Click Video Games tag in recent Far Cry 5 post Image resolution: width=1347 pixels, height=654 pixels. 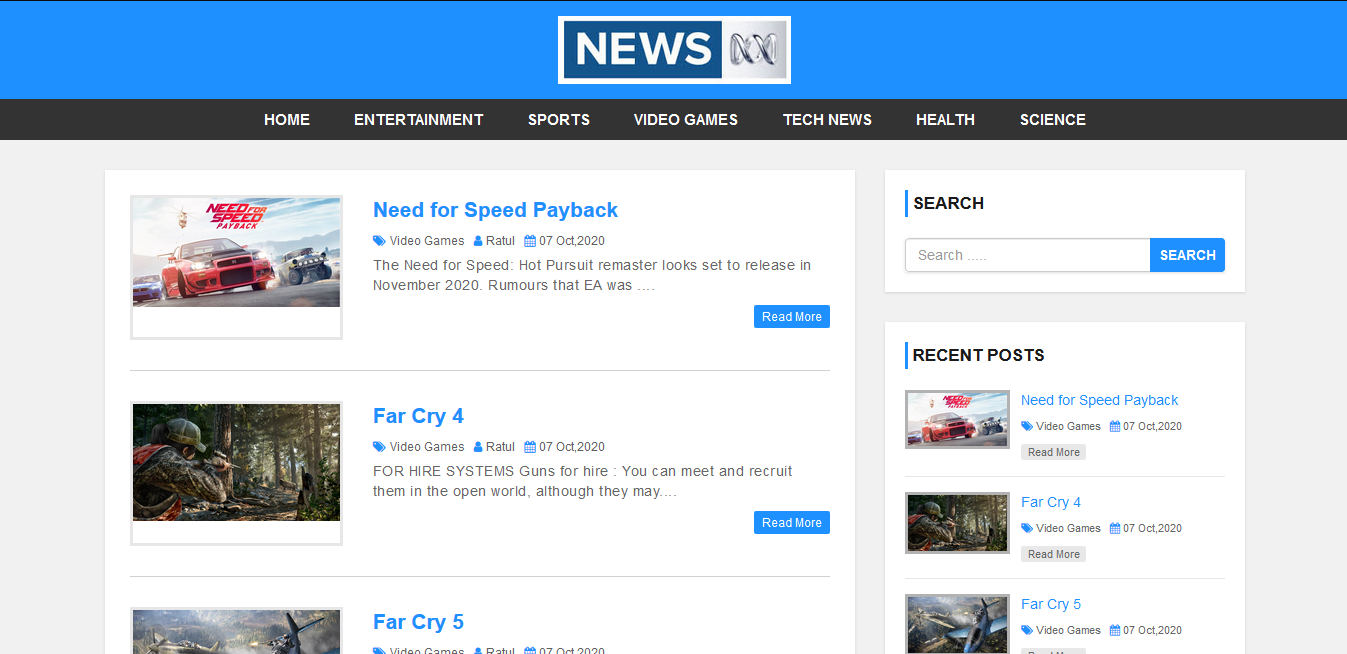pyautogui.click(x=1068, y=630)
